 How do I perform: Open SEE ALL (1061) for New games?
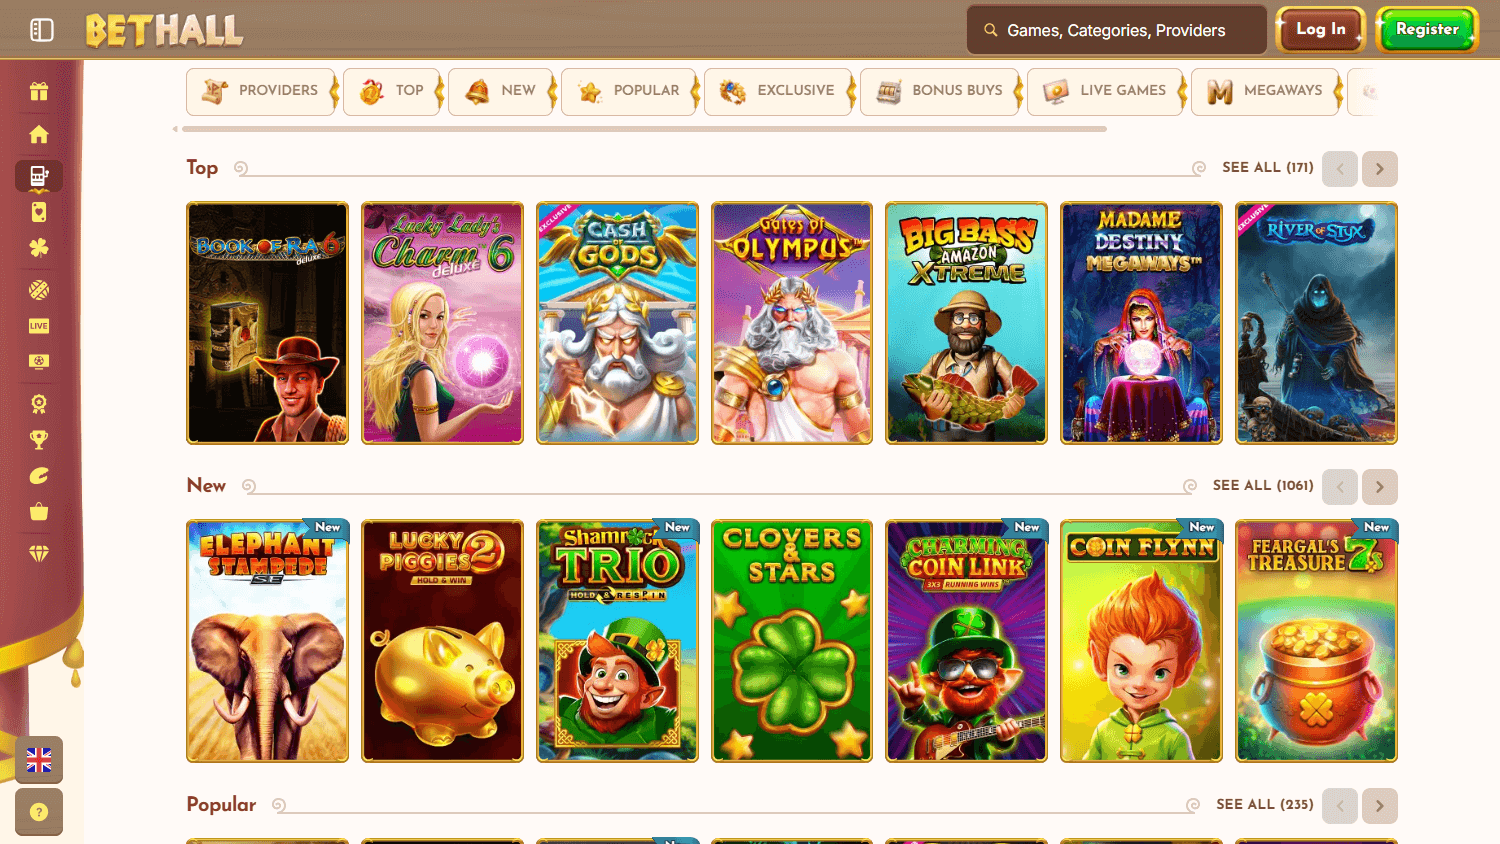[1262, 485]
